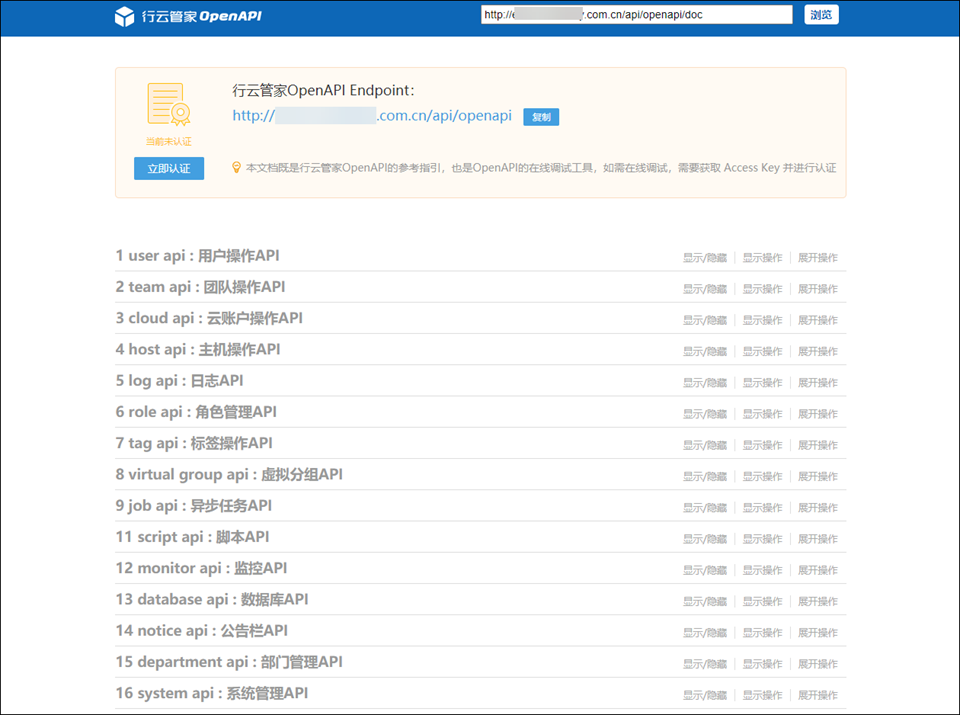960x715 pixels.
Task: Click the API doc URL input field
Action: click(x=636, y=15)
